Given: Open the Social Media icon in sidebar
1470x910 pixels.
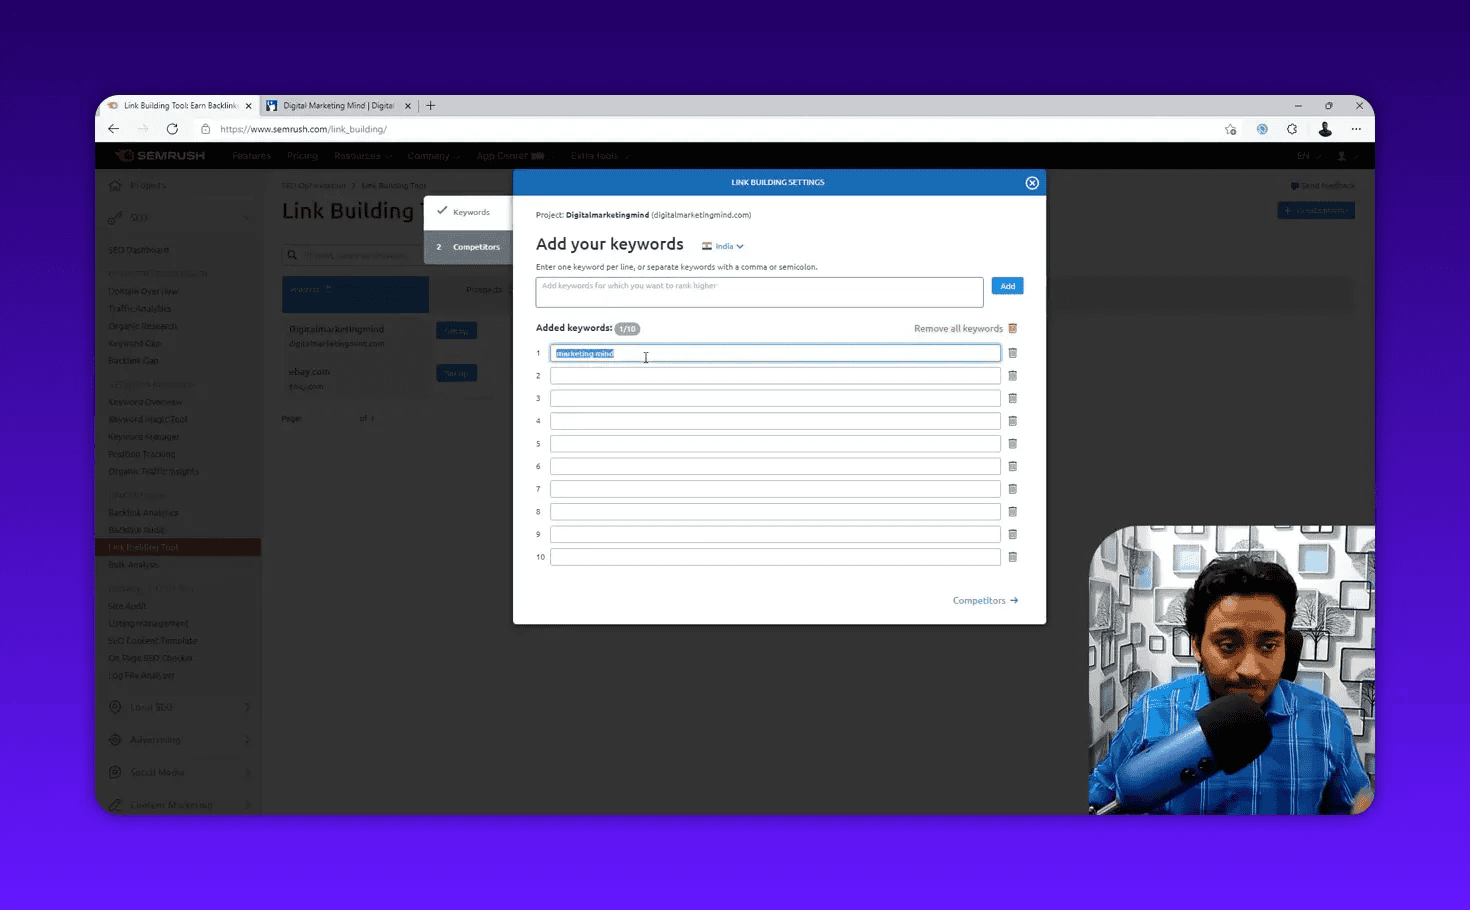Looking at the screenshot, I should 114,772.
